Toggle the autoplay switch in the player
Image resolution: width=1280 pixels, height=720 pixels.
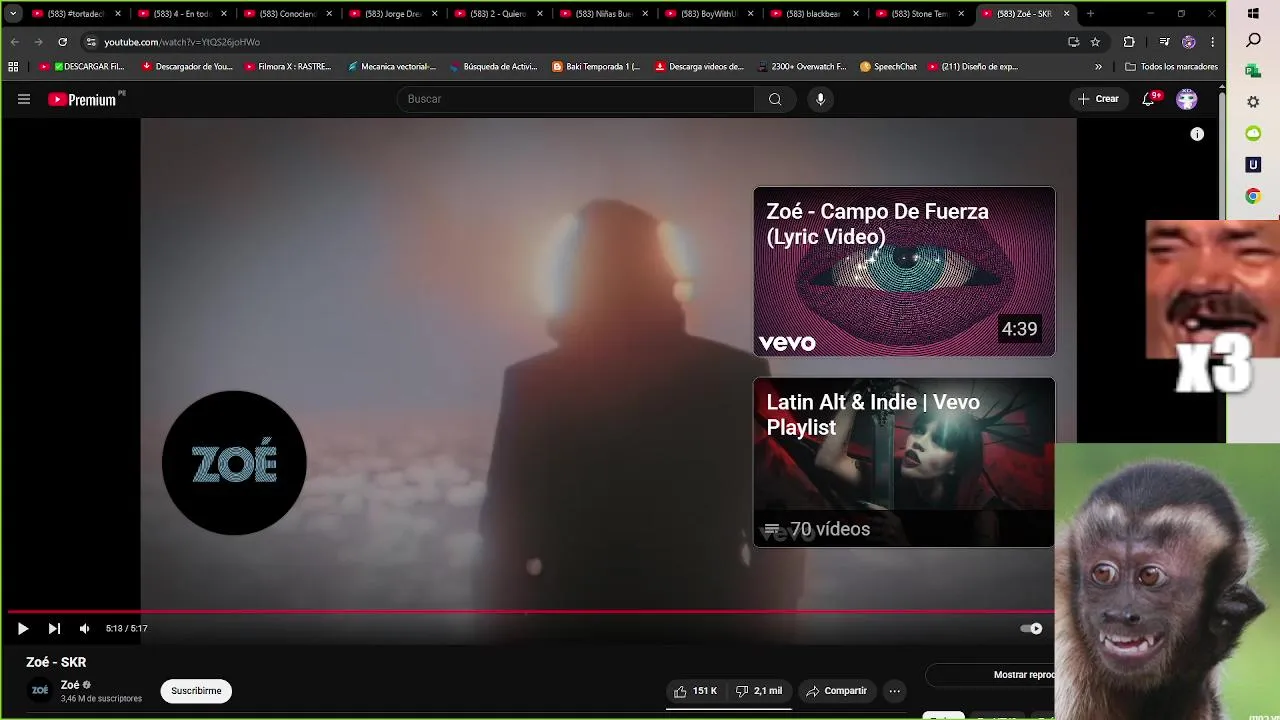[x=1031, y=629]
